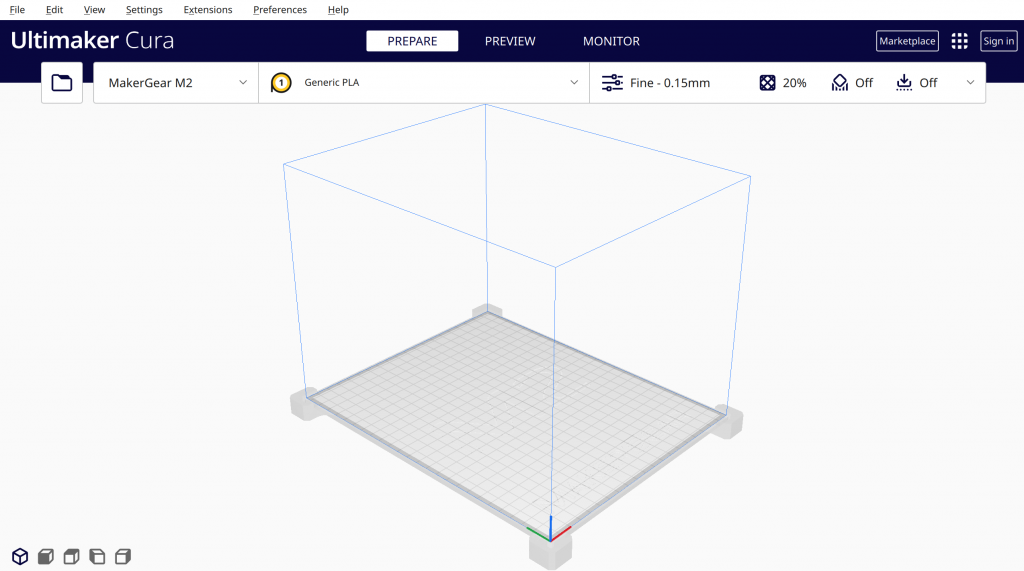Switch to the PREVIEW stage

[510, 41]
